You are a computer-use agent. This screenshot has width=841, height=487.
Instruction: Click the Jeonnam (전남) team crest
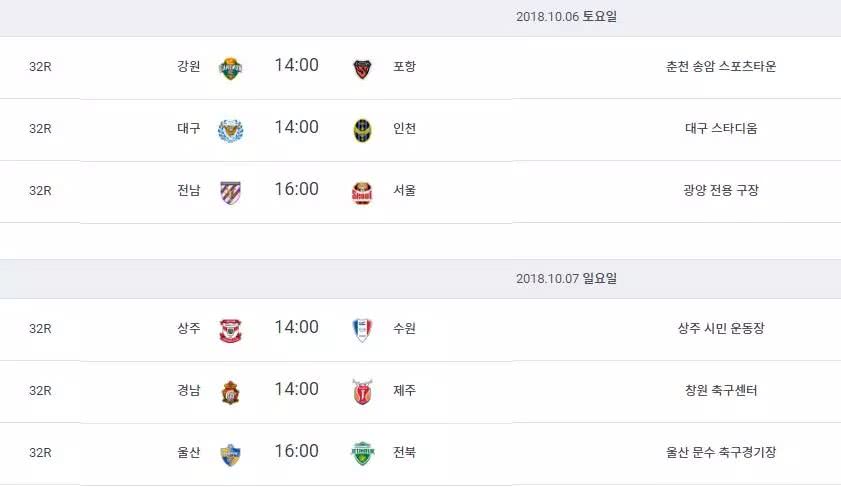pyautogui.click(x=230, y=192)
